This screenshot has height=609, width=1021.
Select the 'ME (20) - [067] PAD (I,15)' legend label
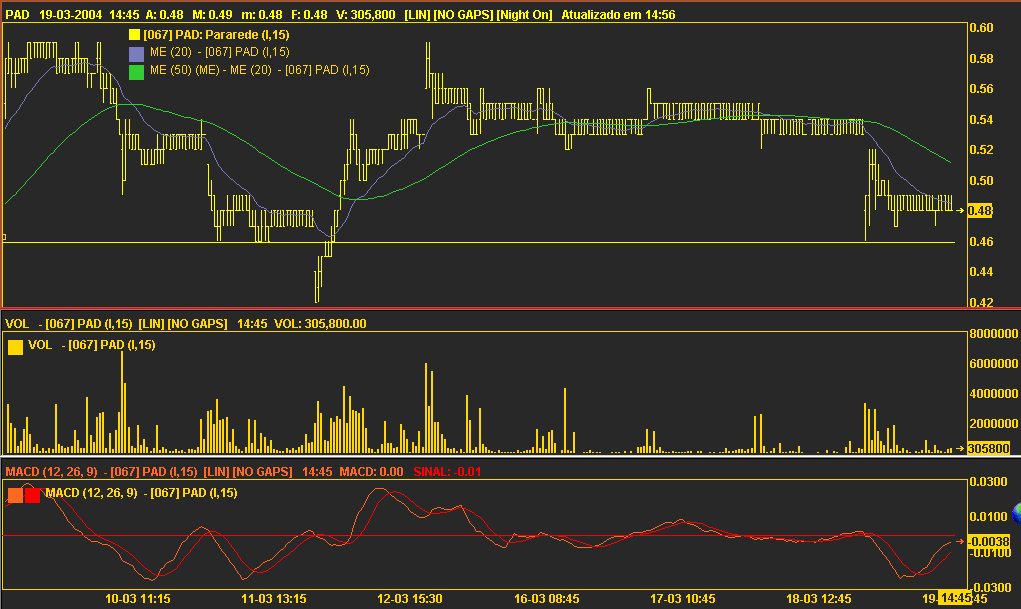[219, 52]
